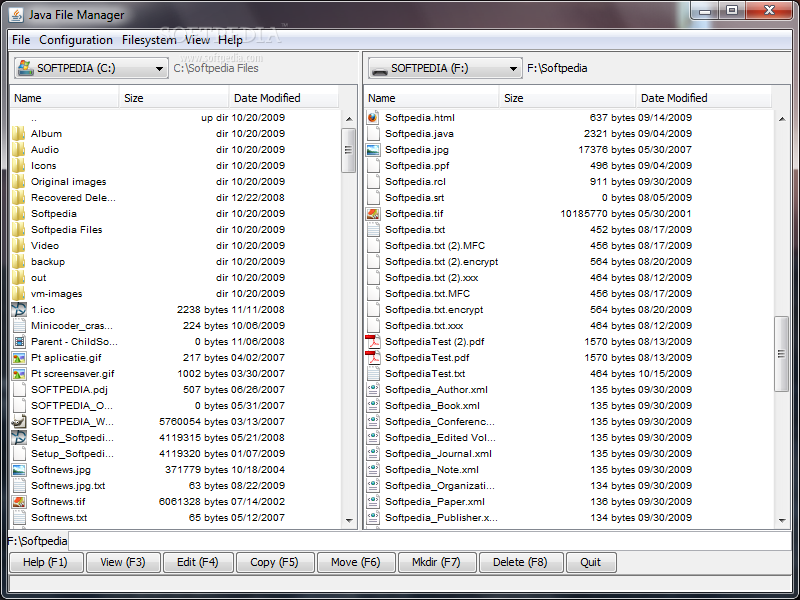Click the PDF icon of SoftpediaTest.pdf
The height and width of the screenshot is (600, 800).
point(373,358)
